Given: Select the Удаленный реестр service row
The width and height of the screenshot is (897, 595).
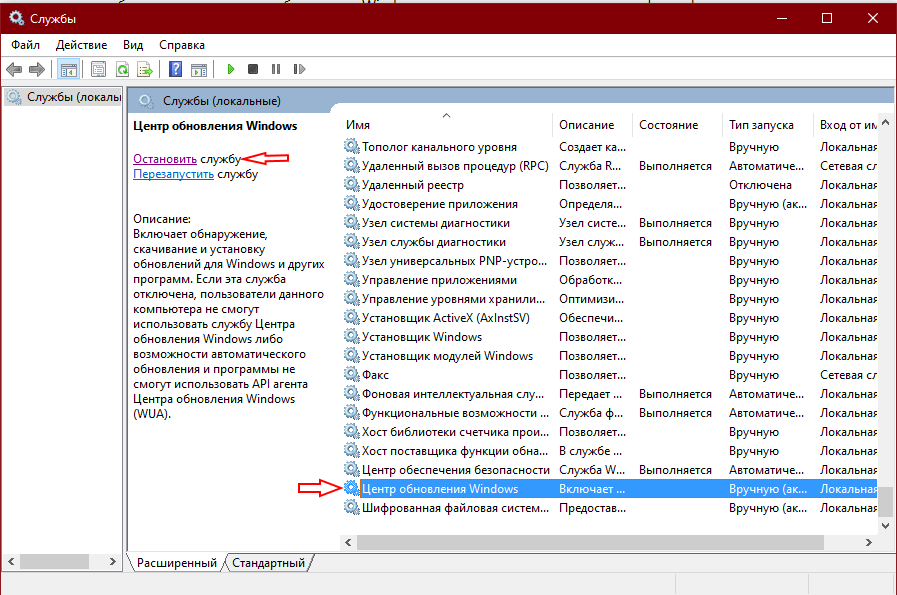Looking at the screenshot, I should point(610,185).
